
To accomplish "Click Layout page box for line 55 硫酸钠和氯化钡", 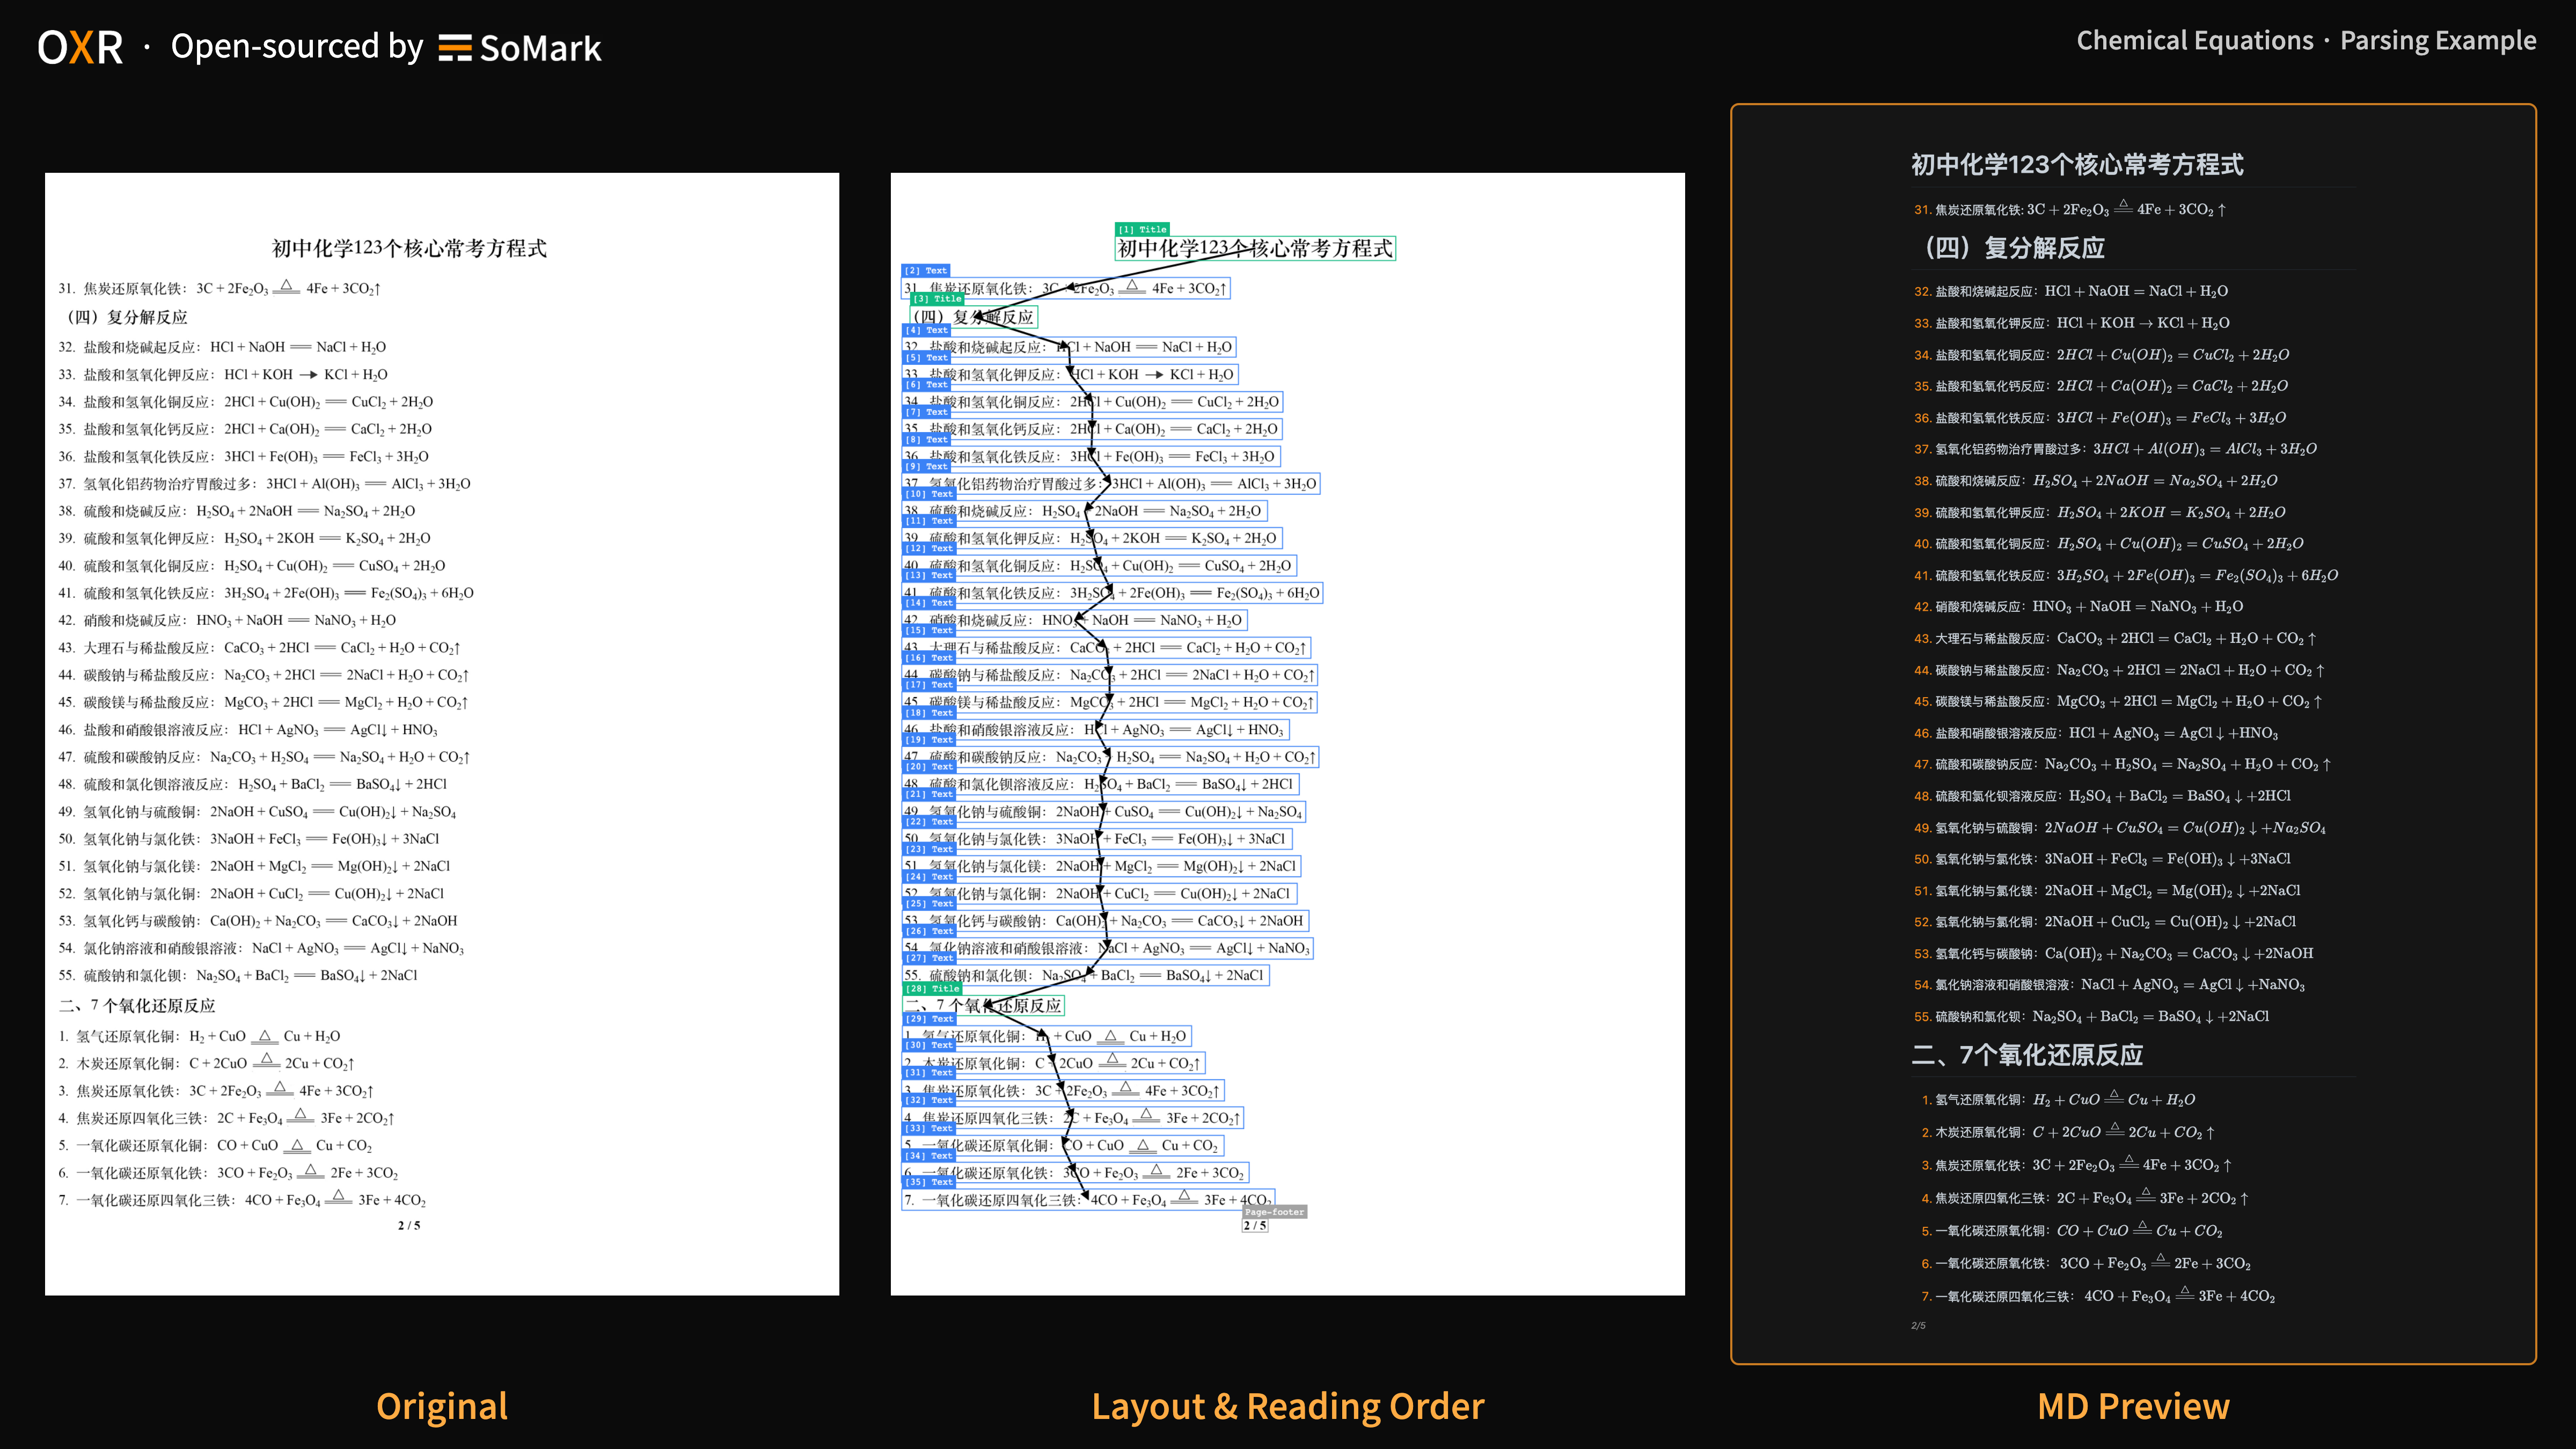I will click(x=1085, y=975).
